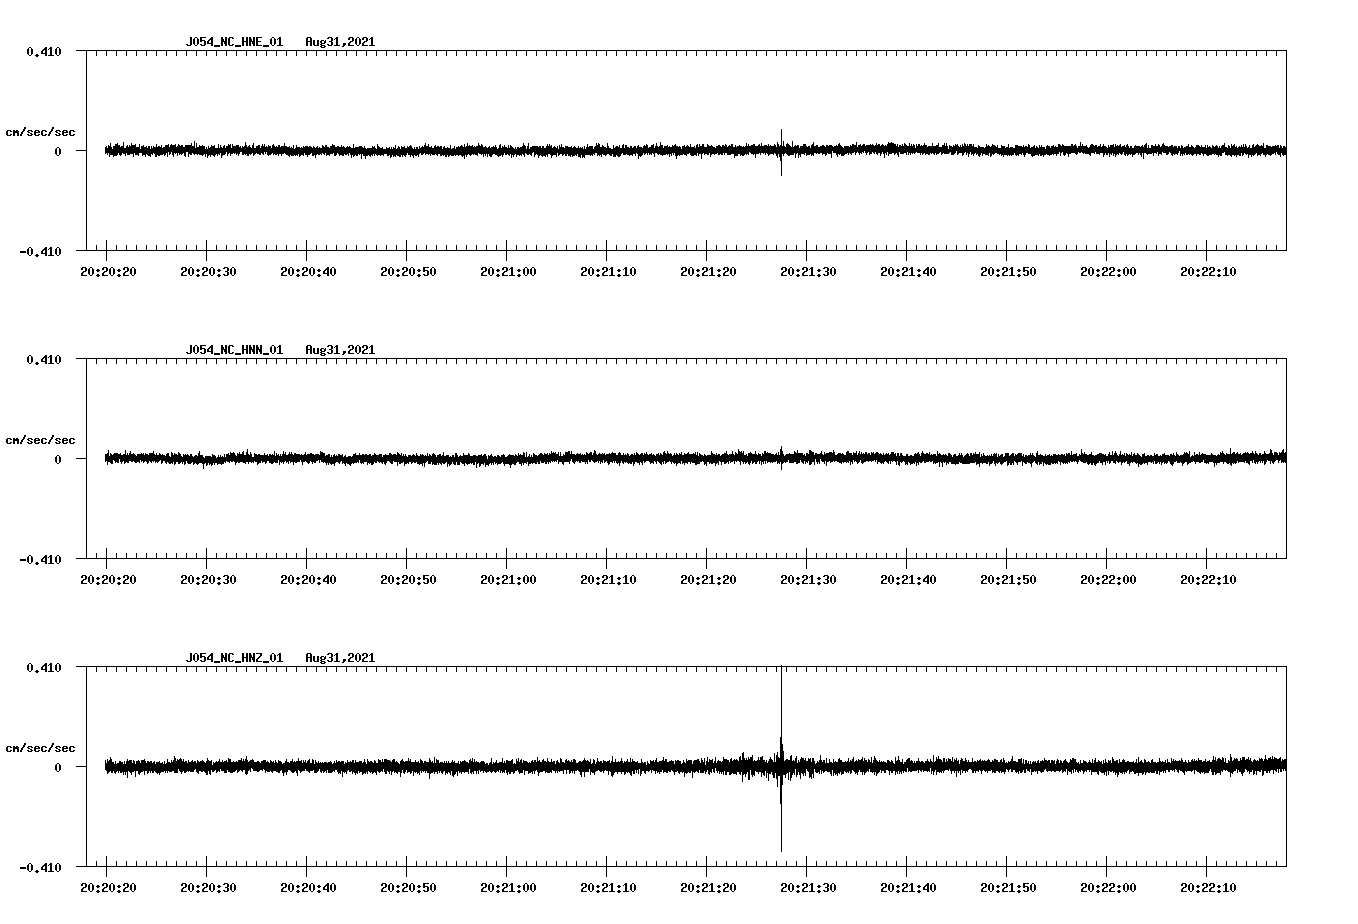Click the zero baseline label on HNN axis
The image size is (1358, 924).
tap(58, 459)
